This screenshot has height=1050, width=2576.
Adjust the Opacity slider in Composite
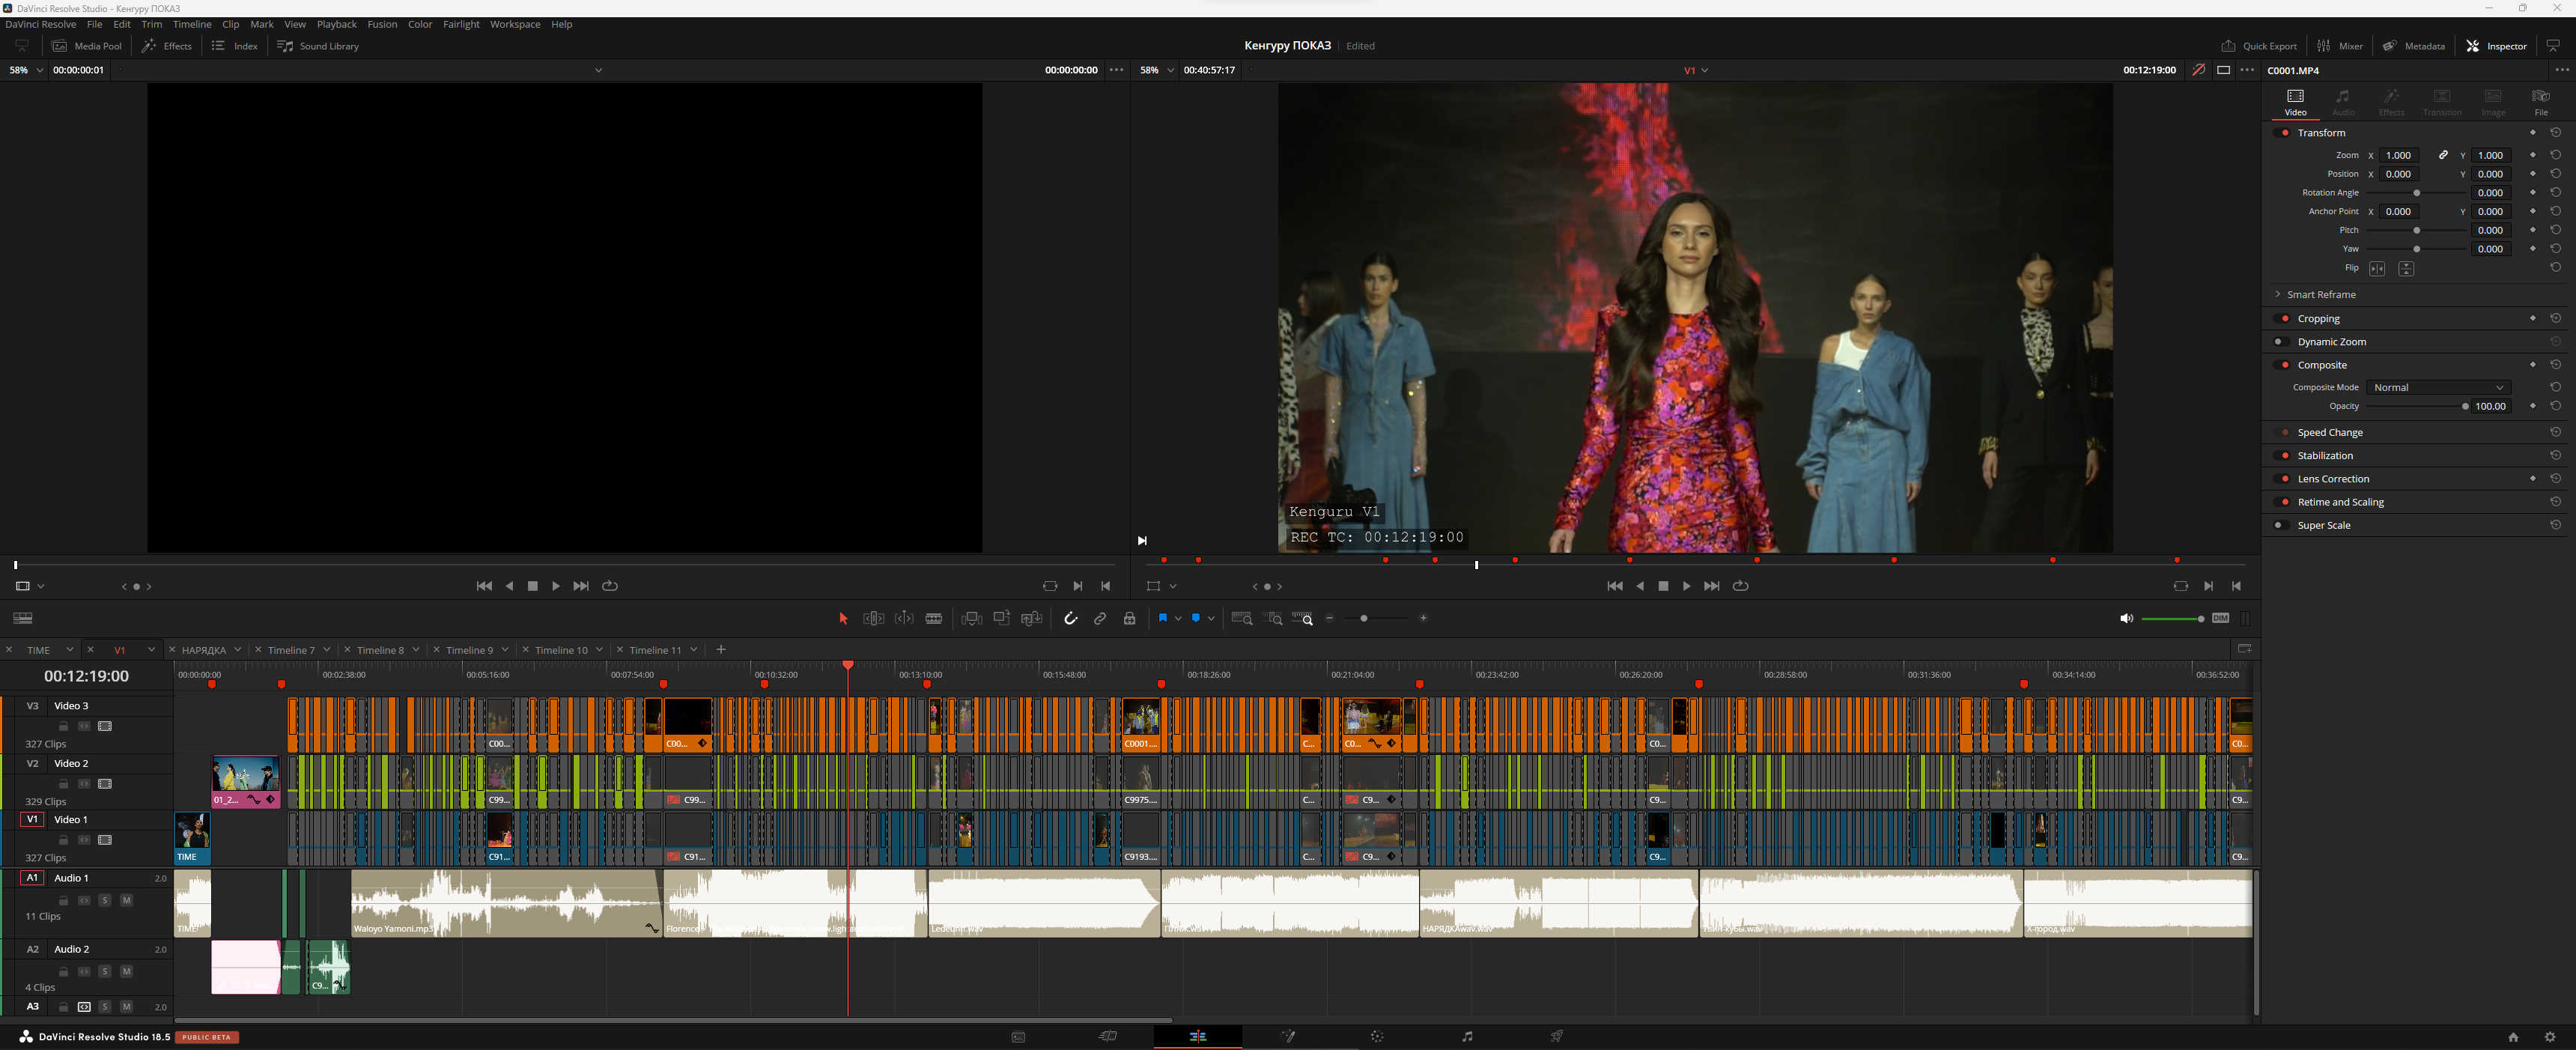click(2464, 407)
